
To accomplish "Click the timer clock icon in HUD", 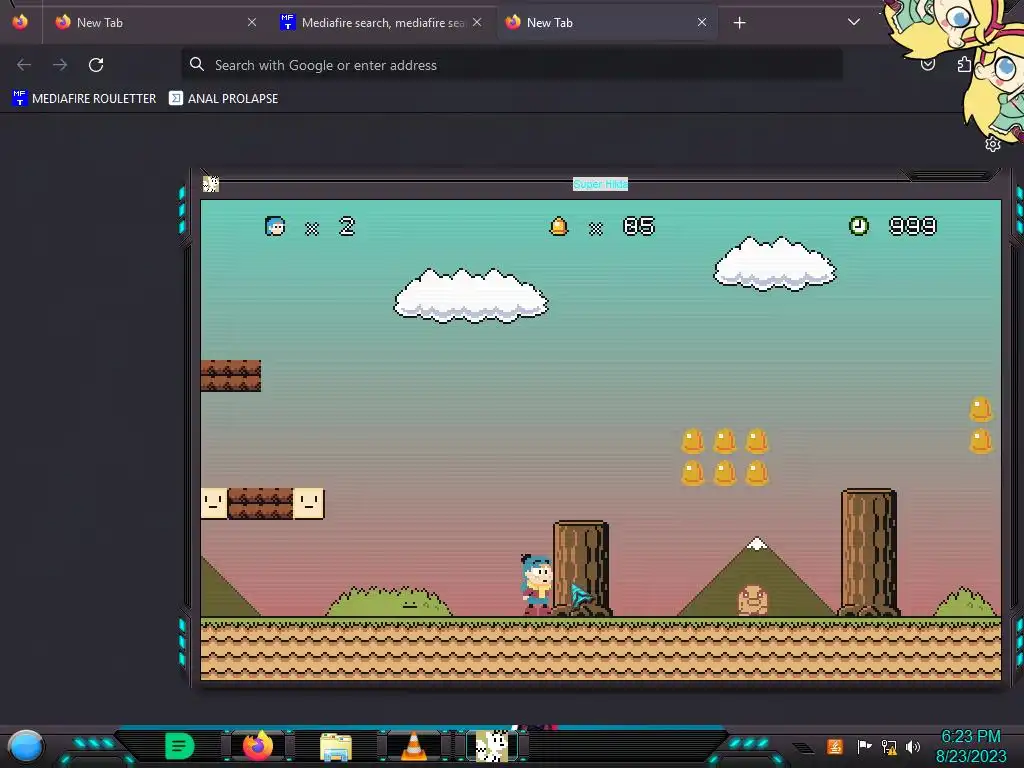I will point(859,226).
